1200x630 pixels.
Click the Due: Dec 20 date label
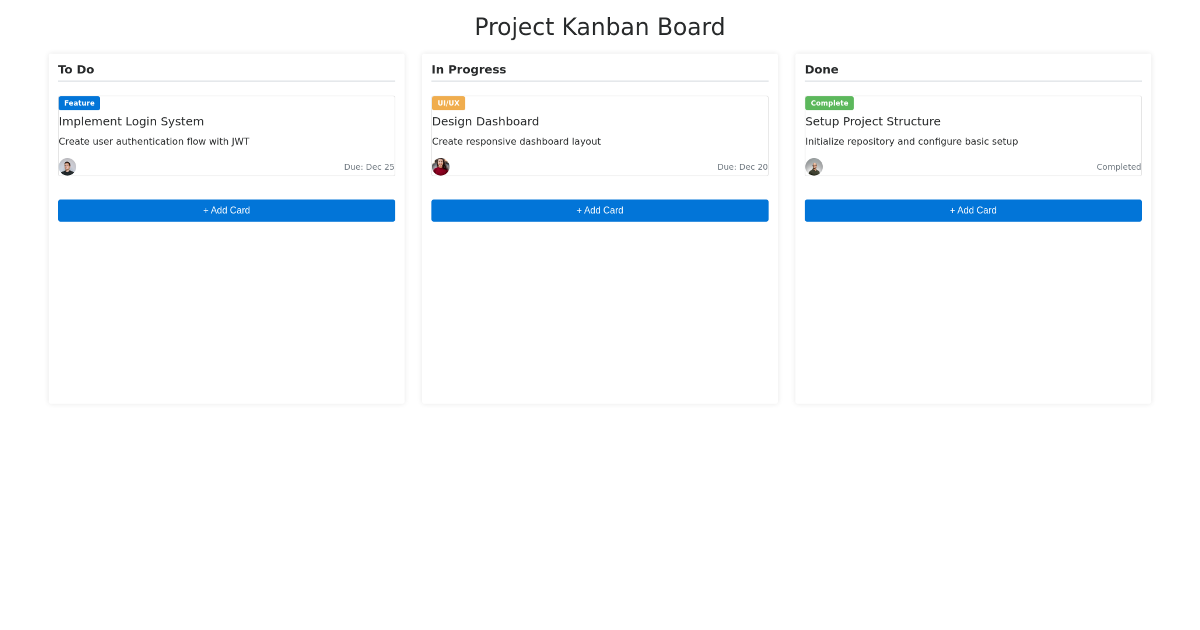click(x=742, y=166)
